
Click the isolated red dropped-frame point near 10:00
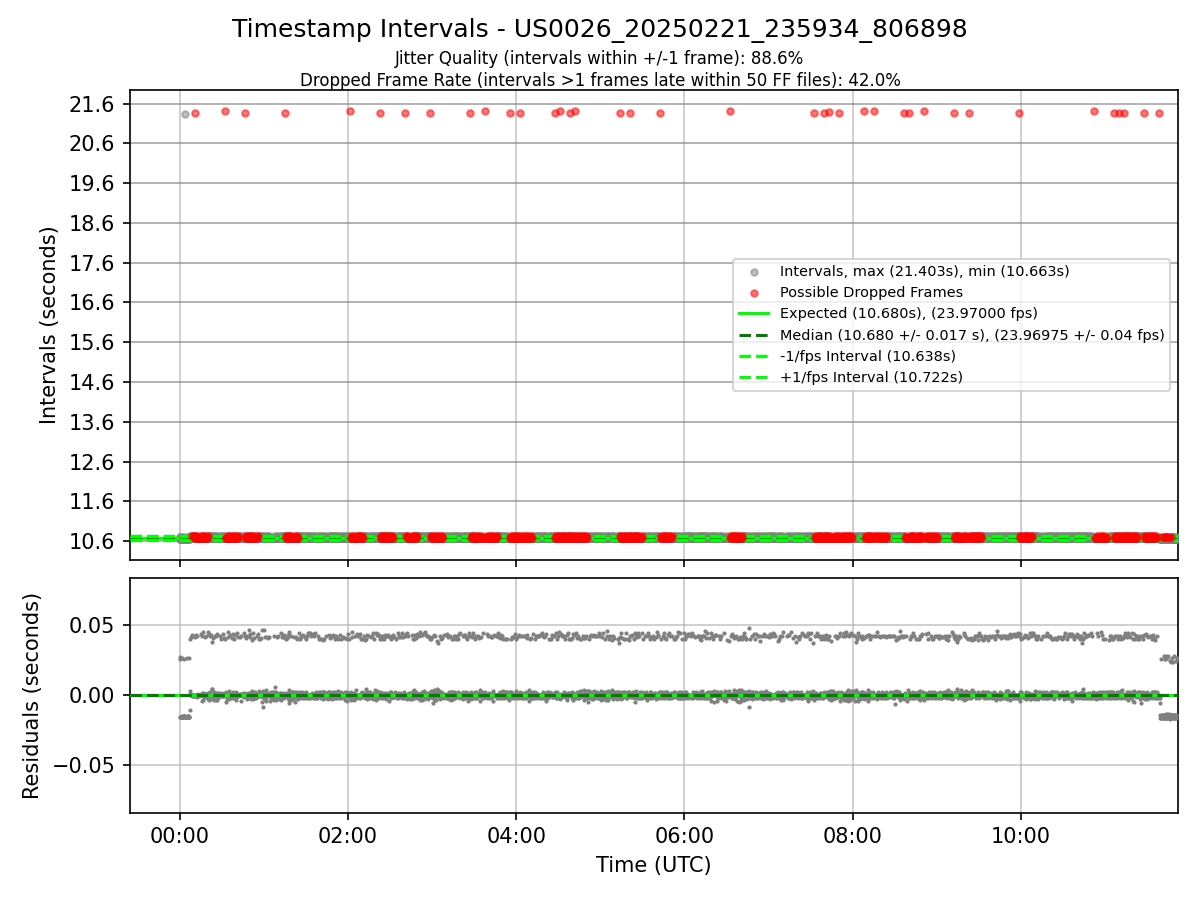(1019, 113)
